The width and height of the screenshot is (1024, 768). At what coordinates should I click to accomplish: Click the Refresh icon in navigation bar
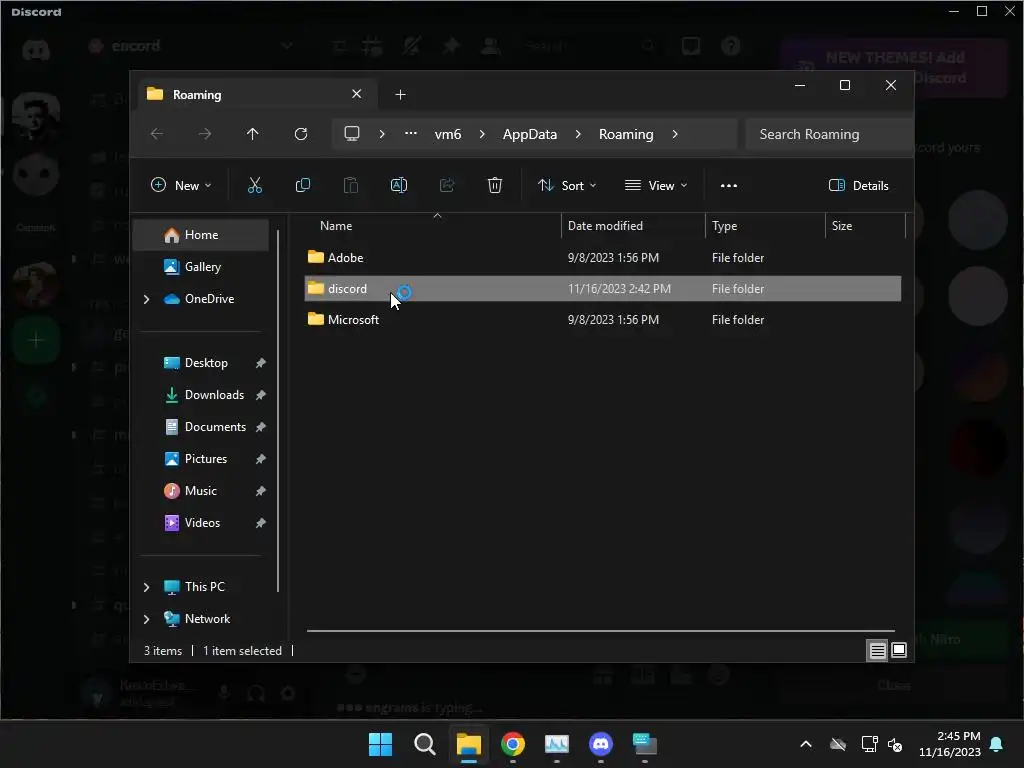(300, 134)
